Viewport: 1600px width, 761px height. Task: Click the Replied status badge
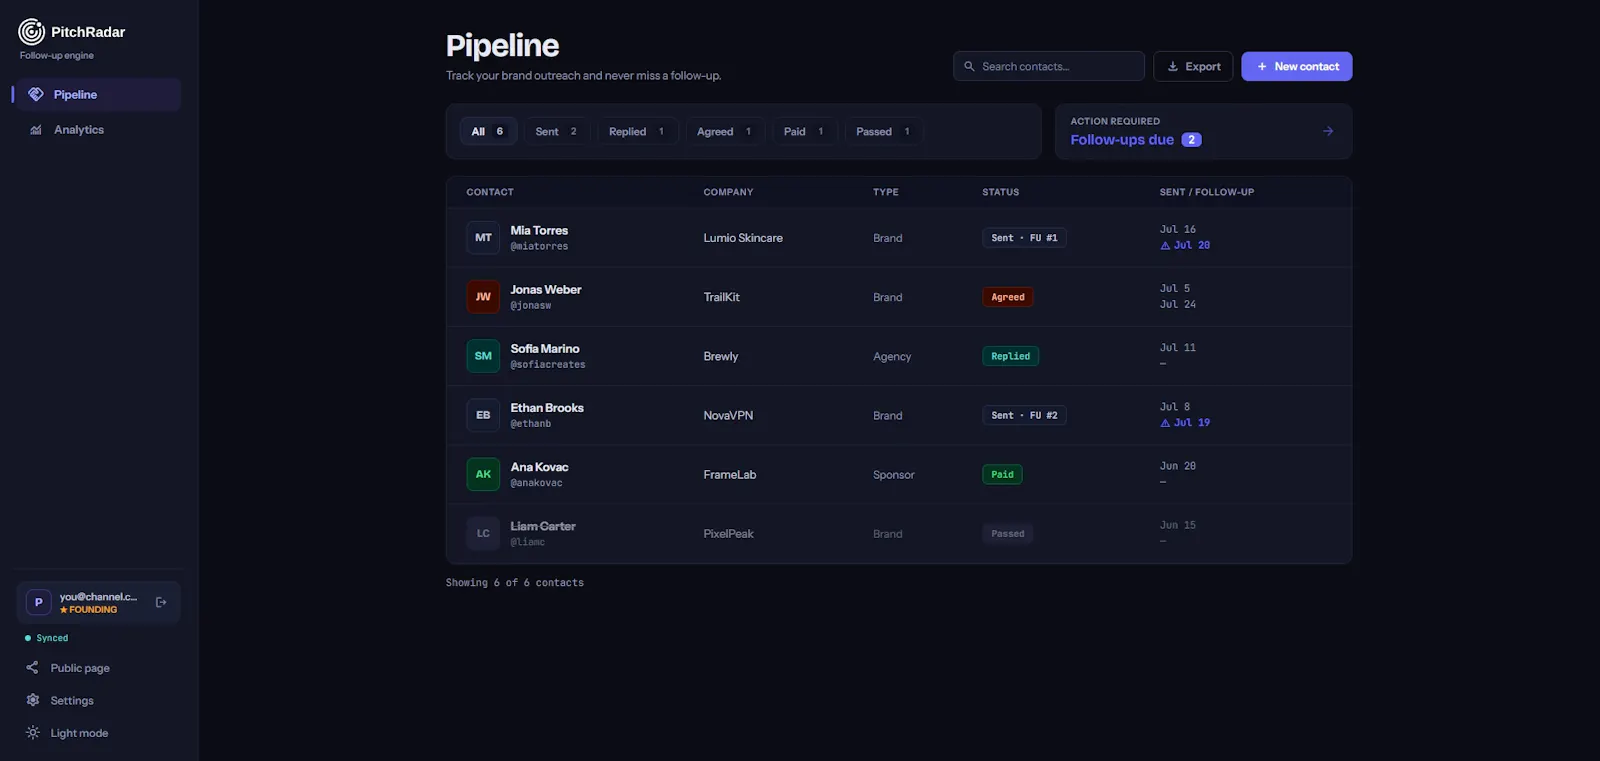pos(1010,356)
